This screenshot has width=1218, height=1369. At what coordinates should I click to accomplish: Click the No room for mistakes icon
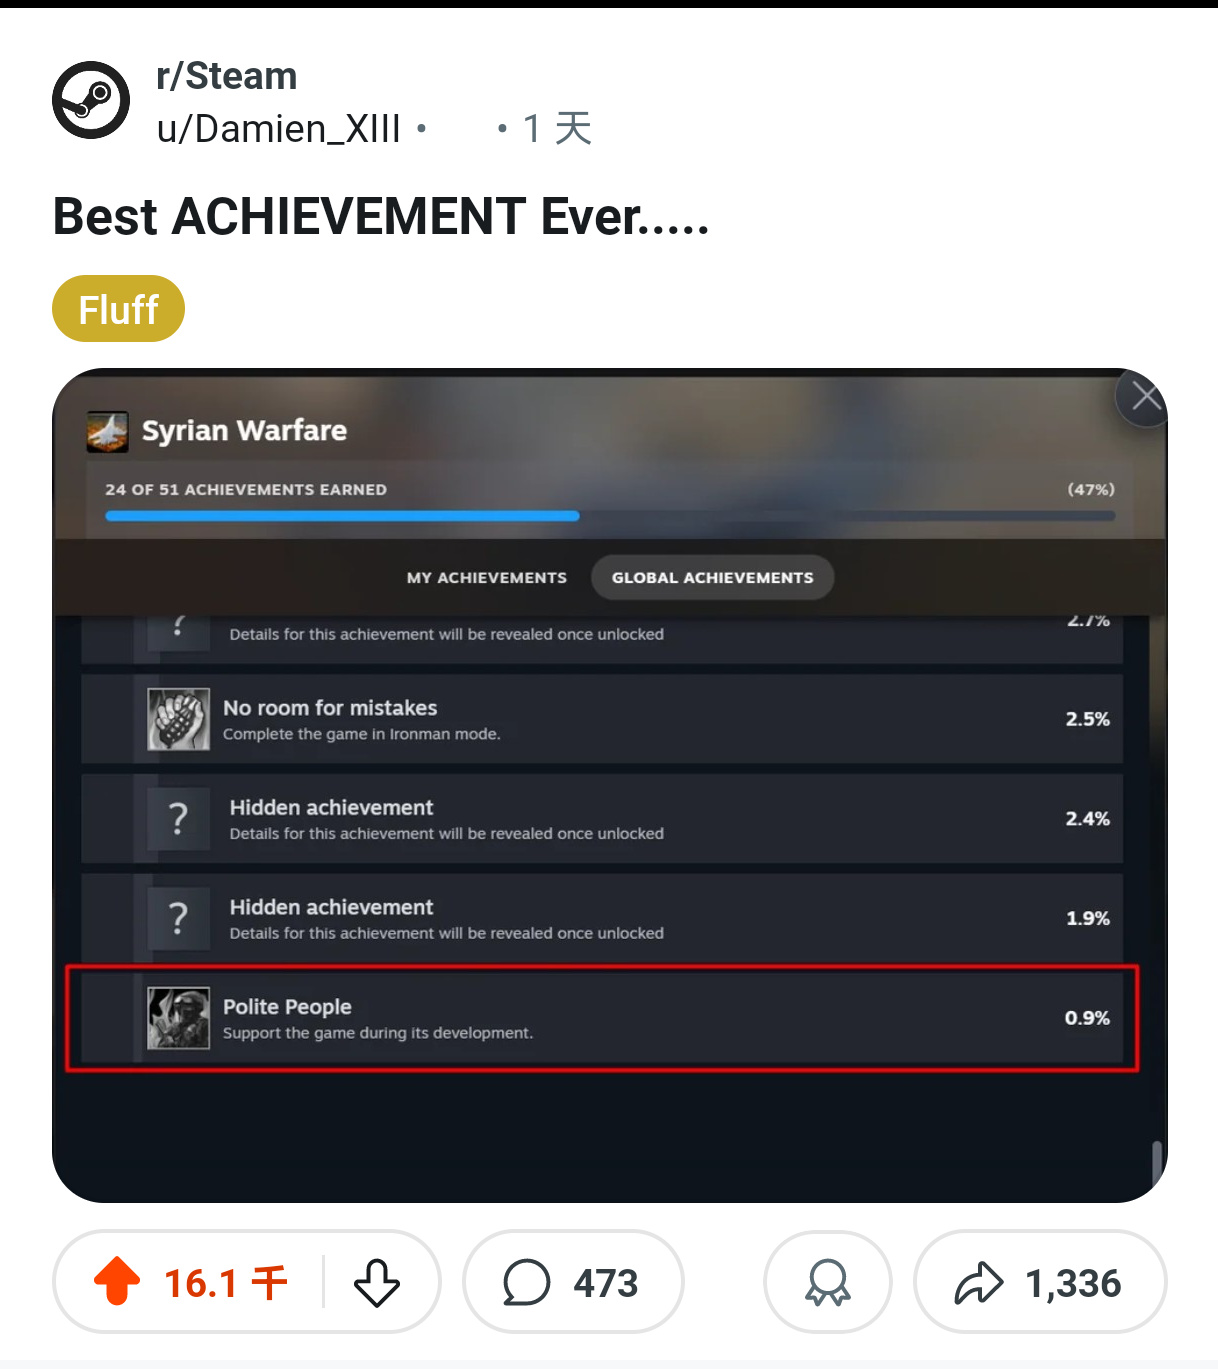[179, 719]
